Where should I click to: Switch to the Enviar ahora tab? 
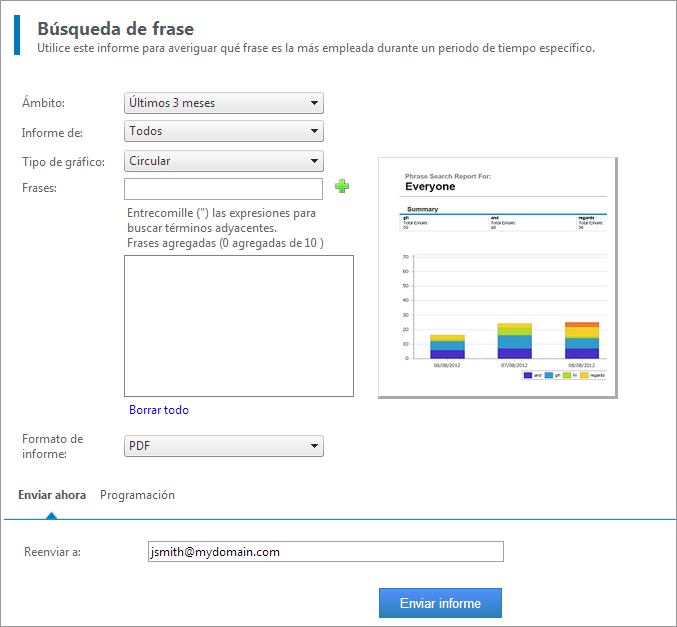click(x=52, y=495)
